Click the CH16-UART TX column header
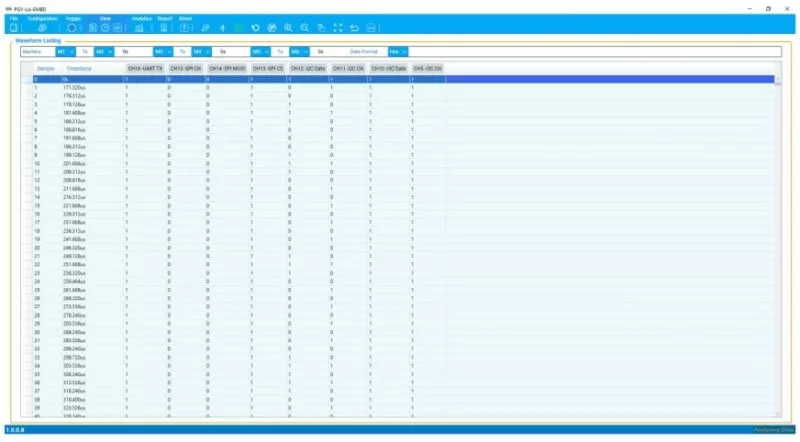This screenshot has height=442, width=800. pyautogui.click(x=144, y=68)
